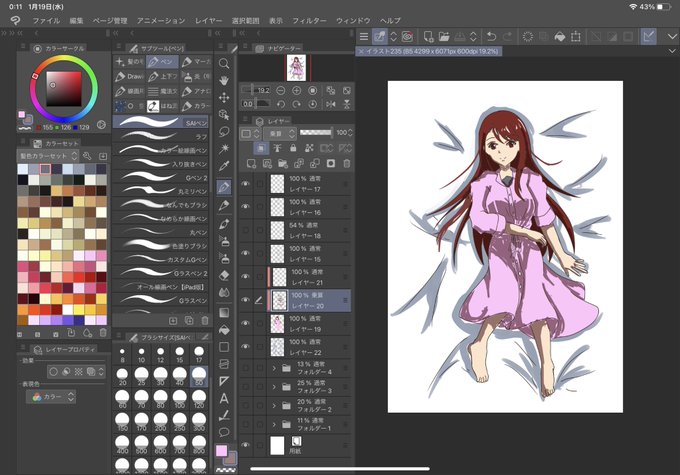The image size is (680, 475).
Task: Expand フォルダー 2 in layer list
Action: click(x=274, y=406)
